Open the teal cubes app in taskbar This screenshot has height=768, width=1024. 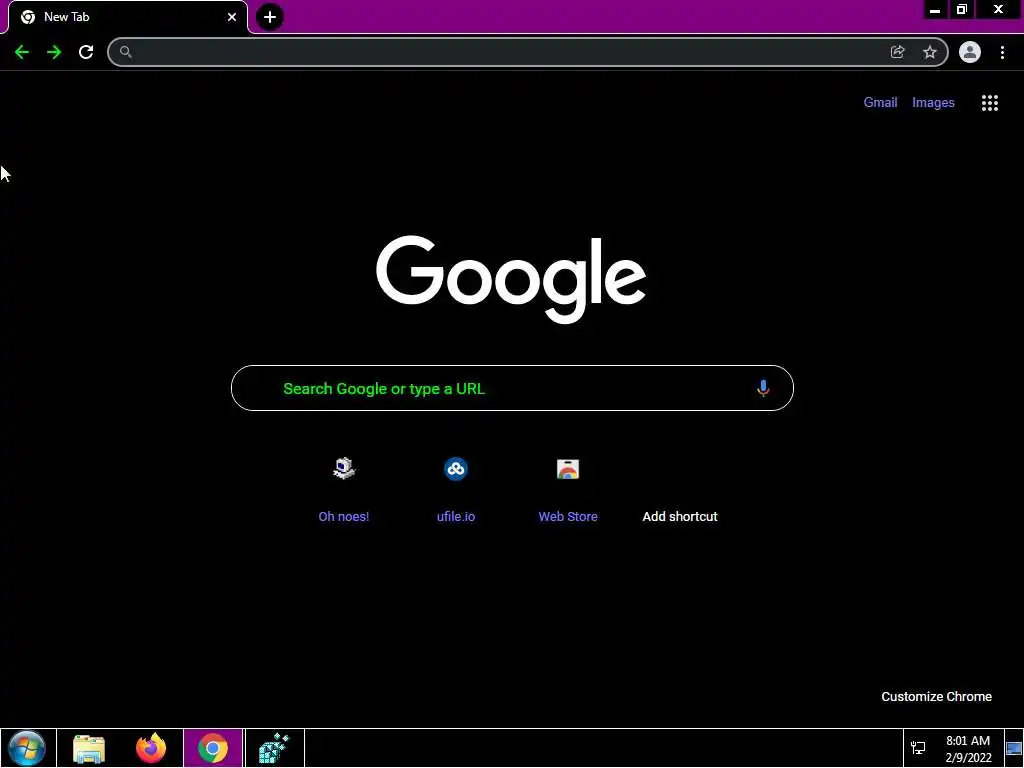point(274,748)
